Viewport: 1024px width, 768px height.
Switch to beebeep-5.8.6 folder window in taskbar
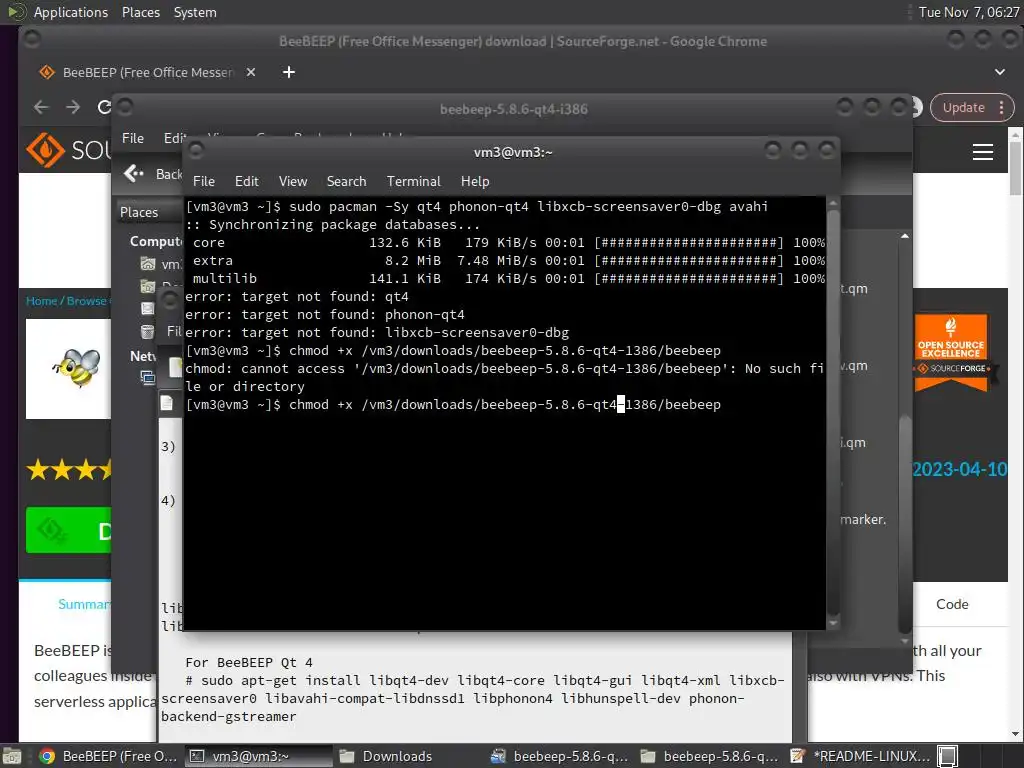pyautogui.click(x=709, y=756)
